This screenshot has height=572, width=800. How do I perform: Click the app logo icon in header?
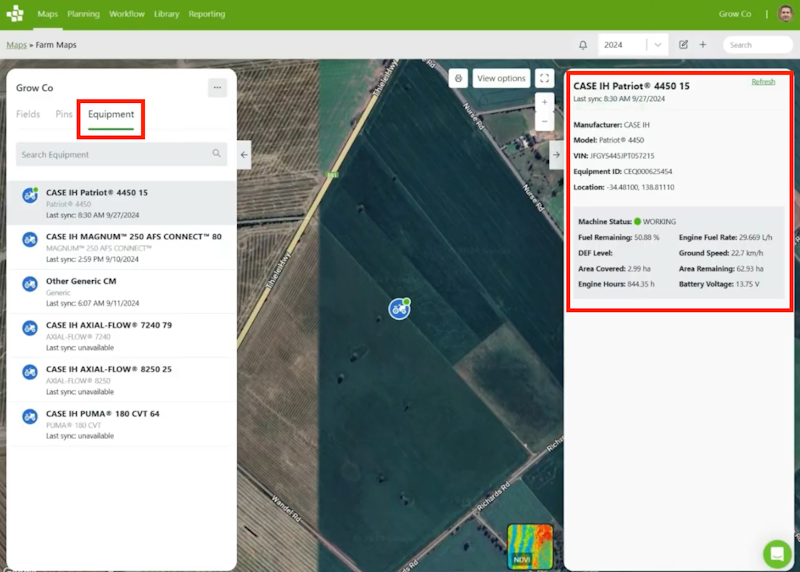[15, 14]
